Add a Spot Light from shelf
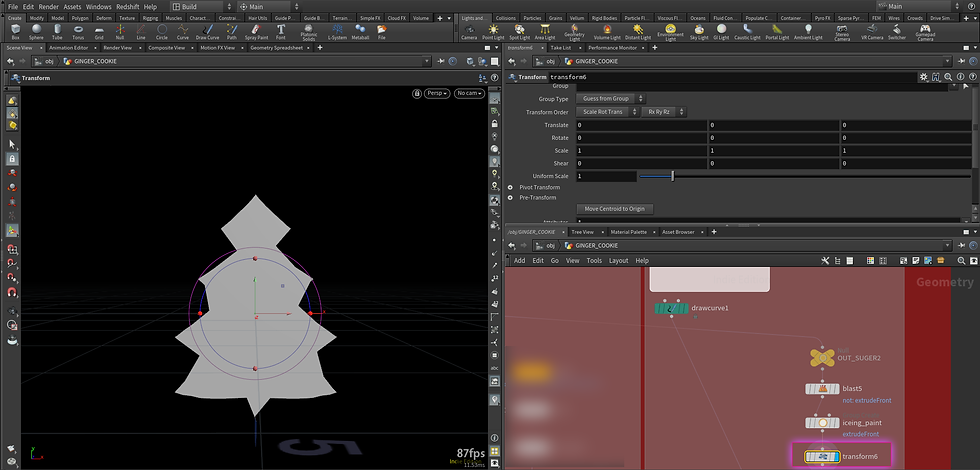This screenshot has width=980, height=470. pos(519,32)
